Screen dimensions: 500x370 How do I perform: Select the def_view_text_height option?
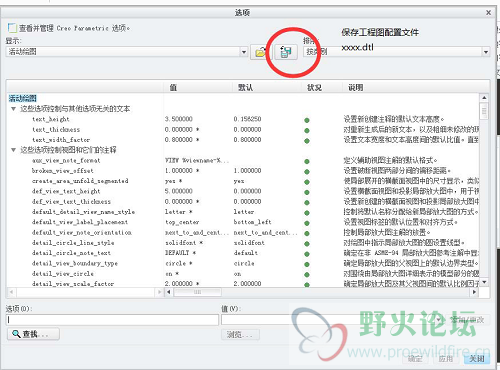(x=66, y=191)
